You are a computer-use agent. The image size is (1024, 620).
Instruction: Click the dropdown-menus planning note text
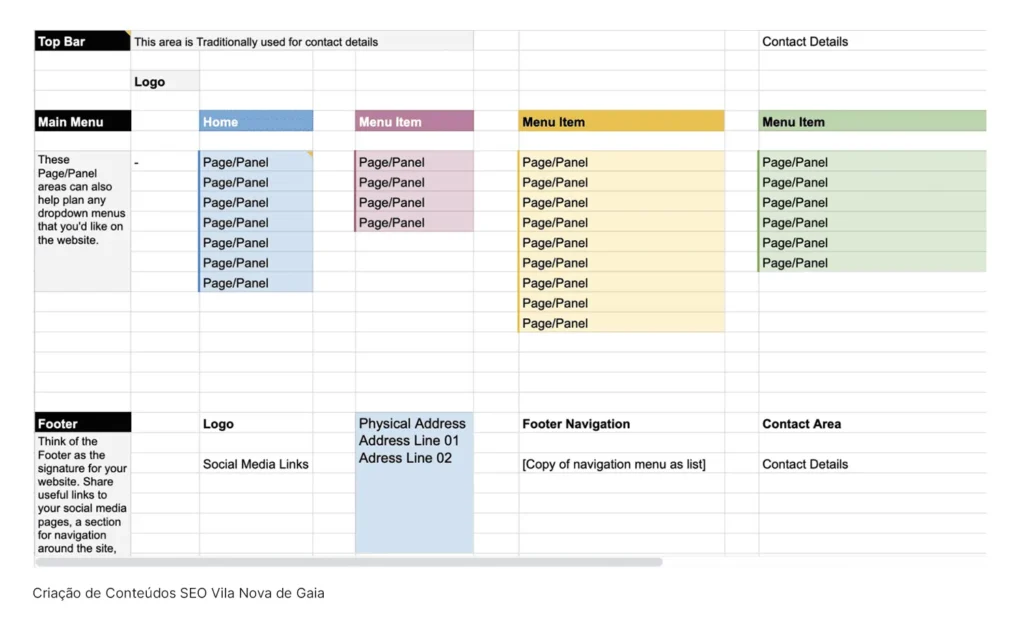[x=82, y=200]
